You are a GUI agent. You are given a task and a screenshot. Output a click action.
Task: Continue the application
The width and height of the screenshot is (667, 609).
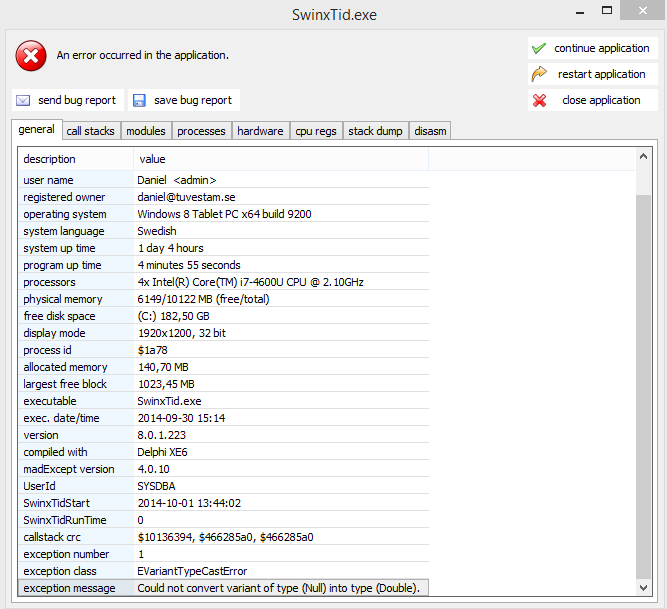click(x=593, y=48)
